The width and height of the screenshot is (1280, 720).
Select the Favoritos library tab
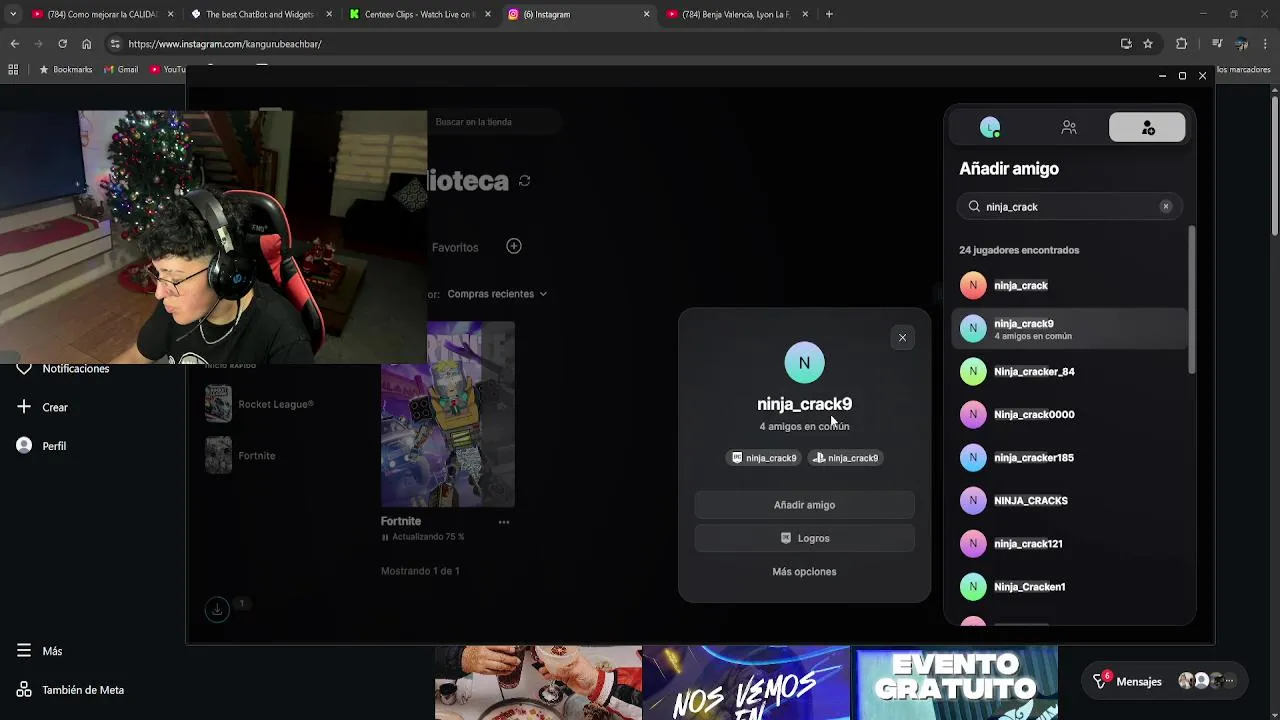(455, 247)
